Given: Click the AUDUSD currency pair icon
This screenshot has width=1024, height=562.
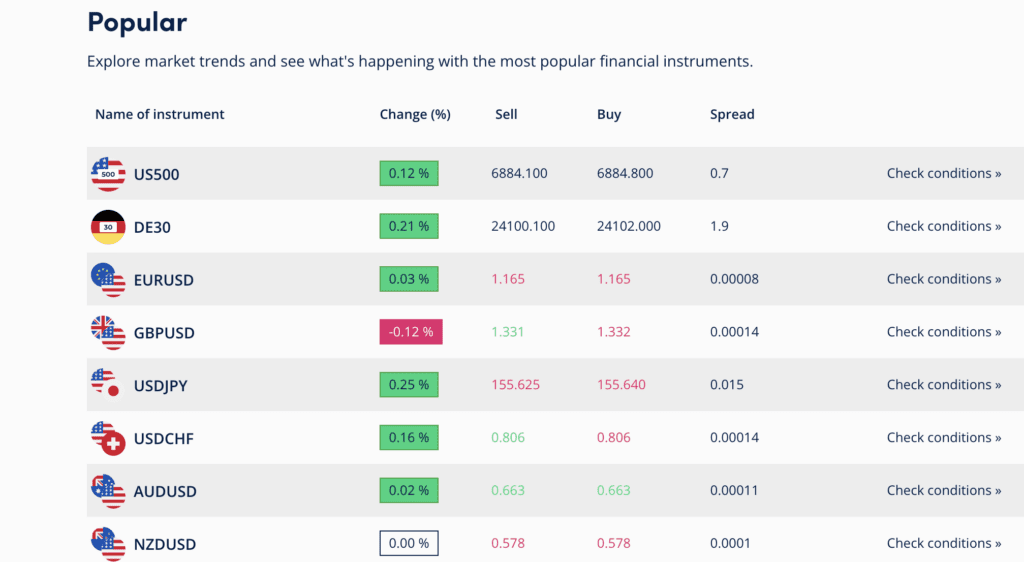Looking at the screenshot, I should click(x=107, y=491).
